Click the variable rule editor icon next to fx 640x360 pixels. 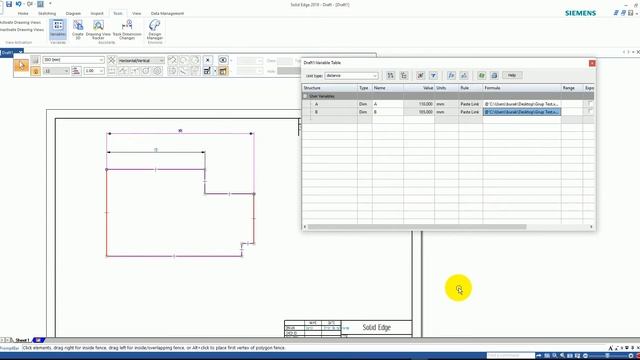464,76
